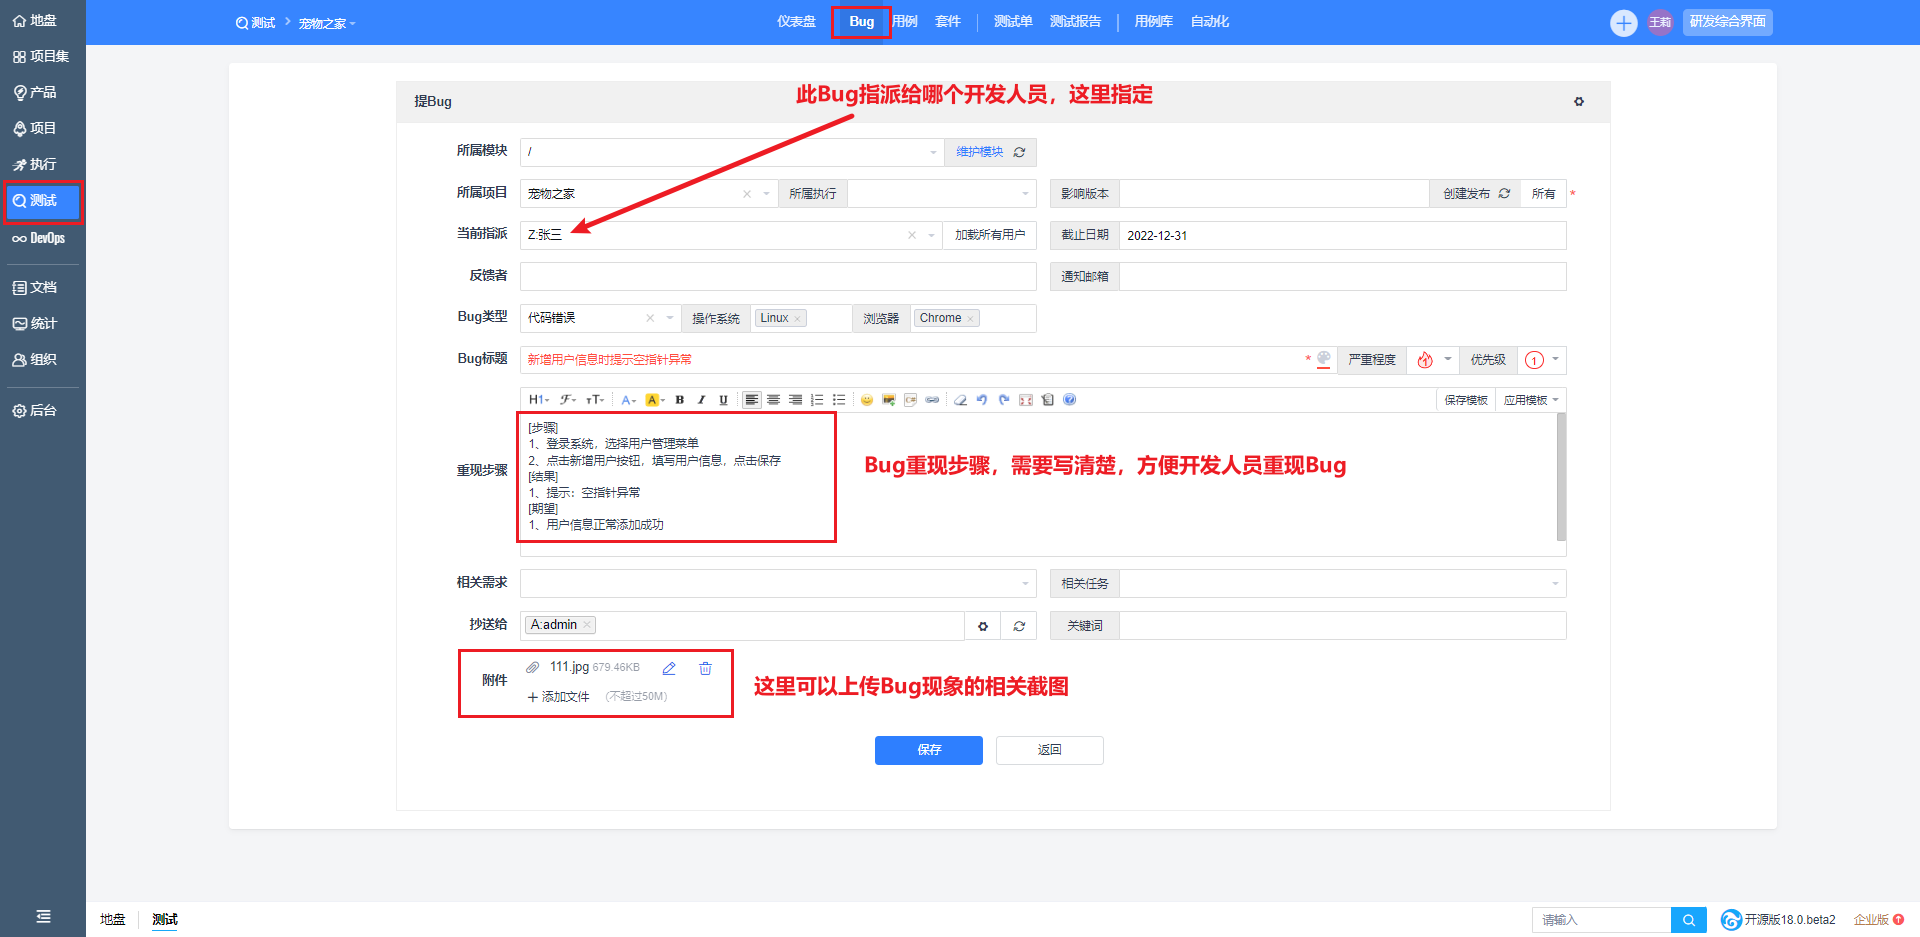
Task: Toggle editor fullscreen mode
Action: tap(1026, 400)
